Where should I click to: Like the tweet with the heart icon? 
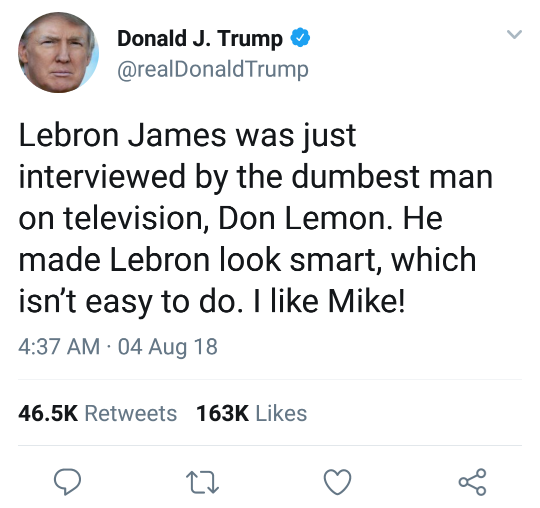[338, 482]
